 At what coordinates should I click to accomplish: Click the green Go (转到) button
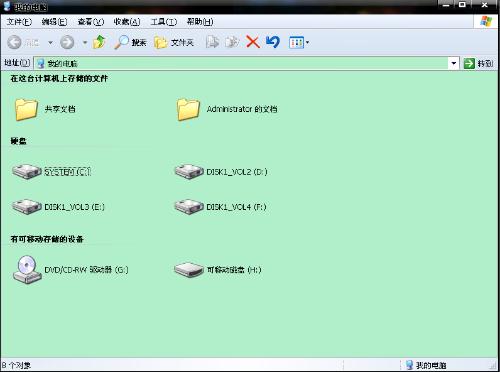tap(478, 63)
